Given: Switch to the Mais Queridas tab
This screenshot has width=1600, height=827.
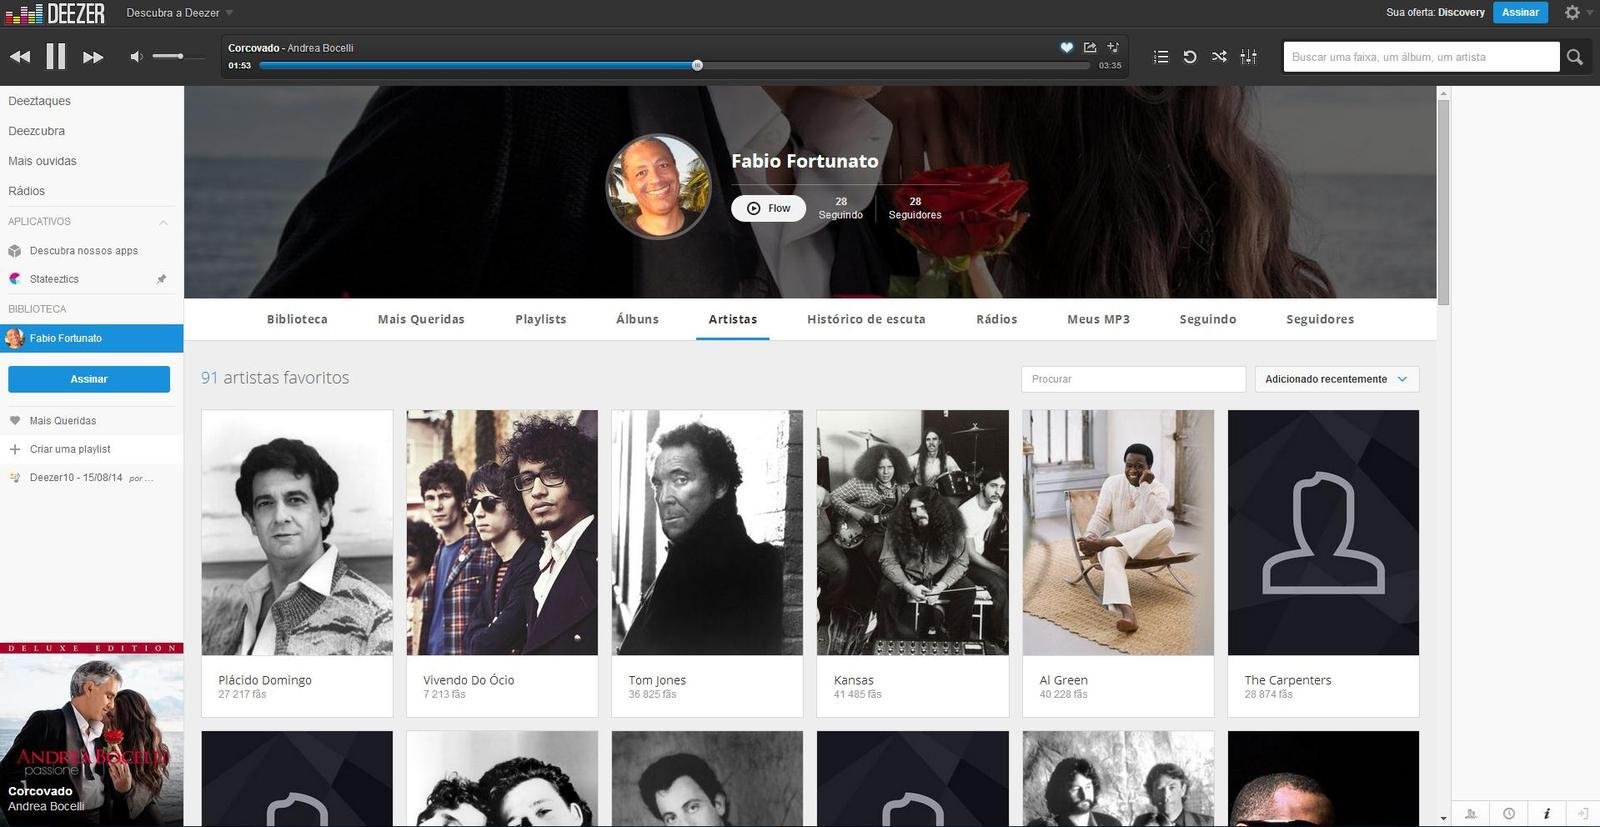Looking at the screenshot, I should tap(421, 319).
